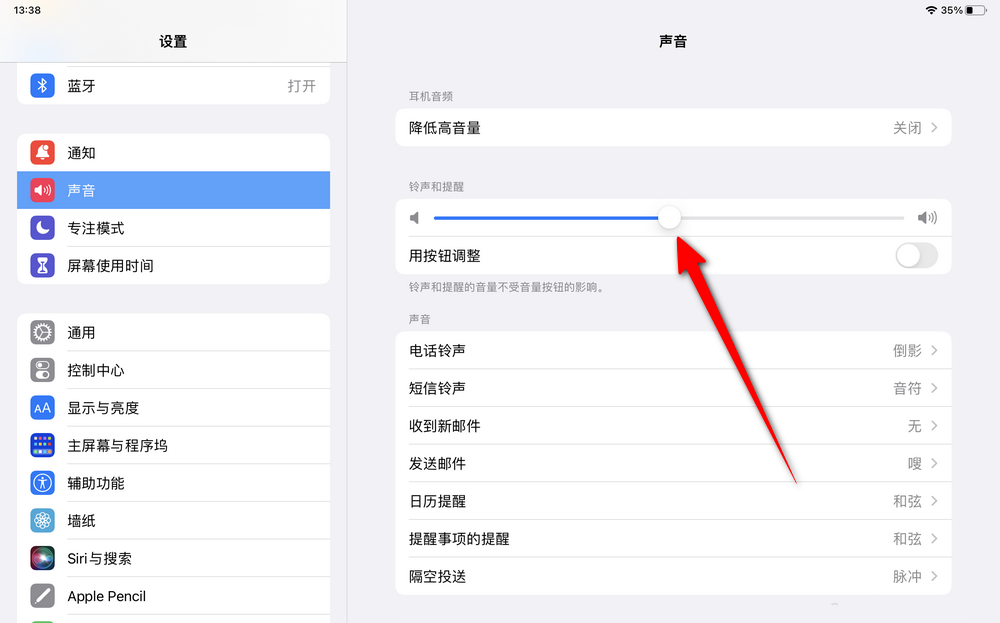Open 电话铃声 ringtone chooser chevron
The height and width of the screenshot is (623, 1000).
click(x=934, y=351)
